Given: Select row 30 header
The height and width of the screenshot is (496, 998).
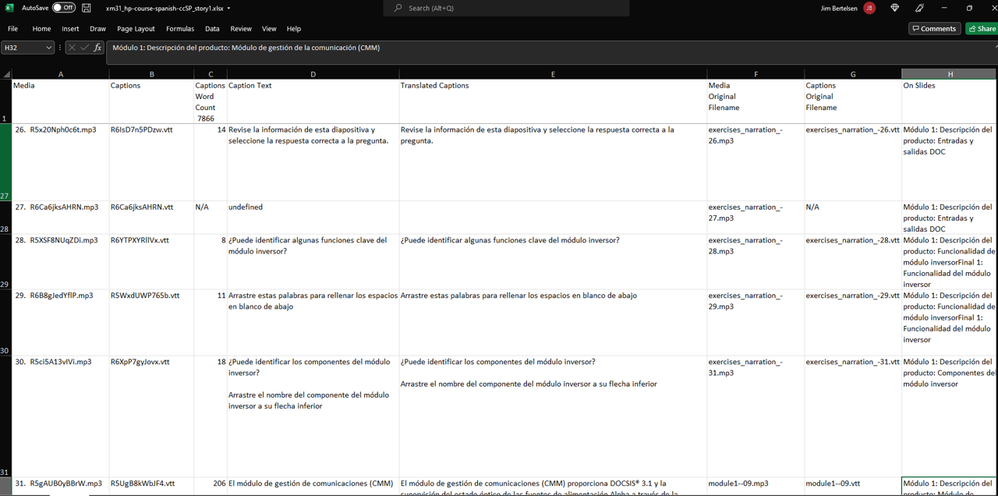Looking at the screenshot, I should pos(6,322).
